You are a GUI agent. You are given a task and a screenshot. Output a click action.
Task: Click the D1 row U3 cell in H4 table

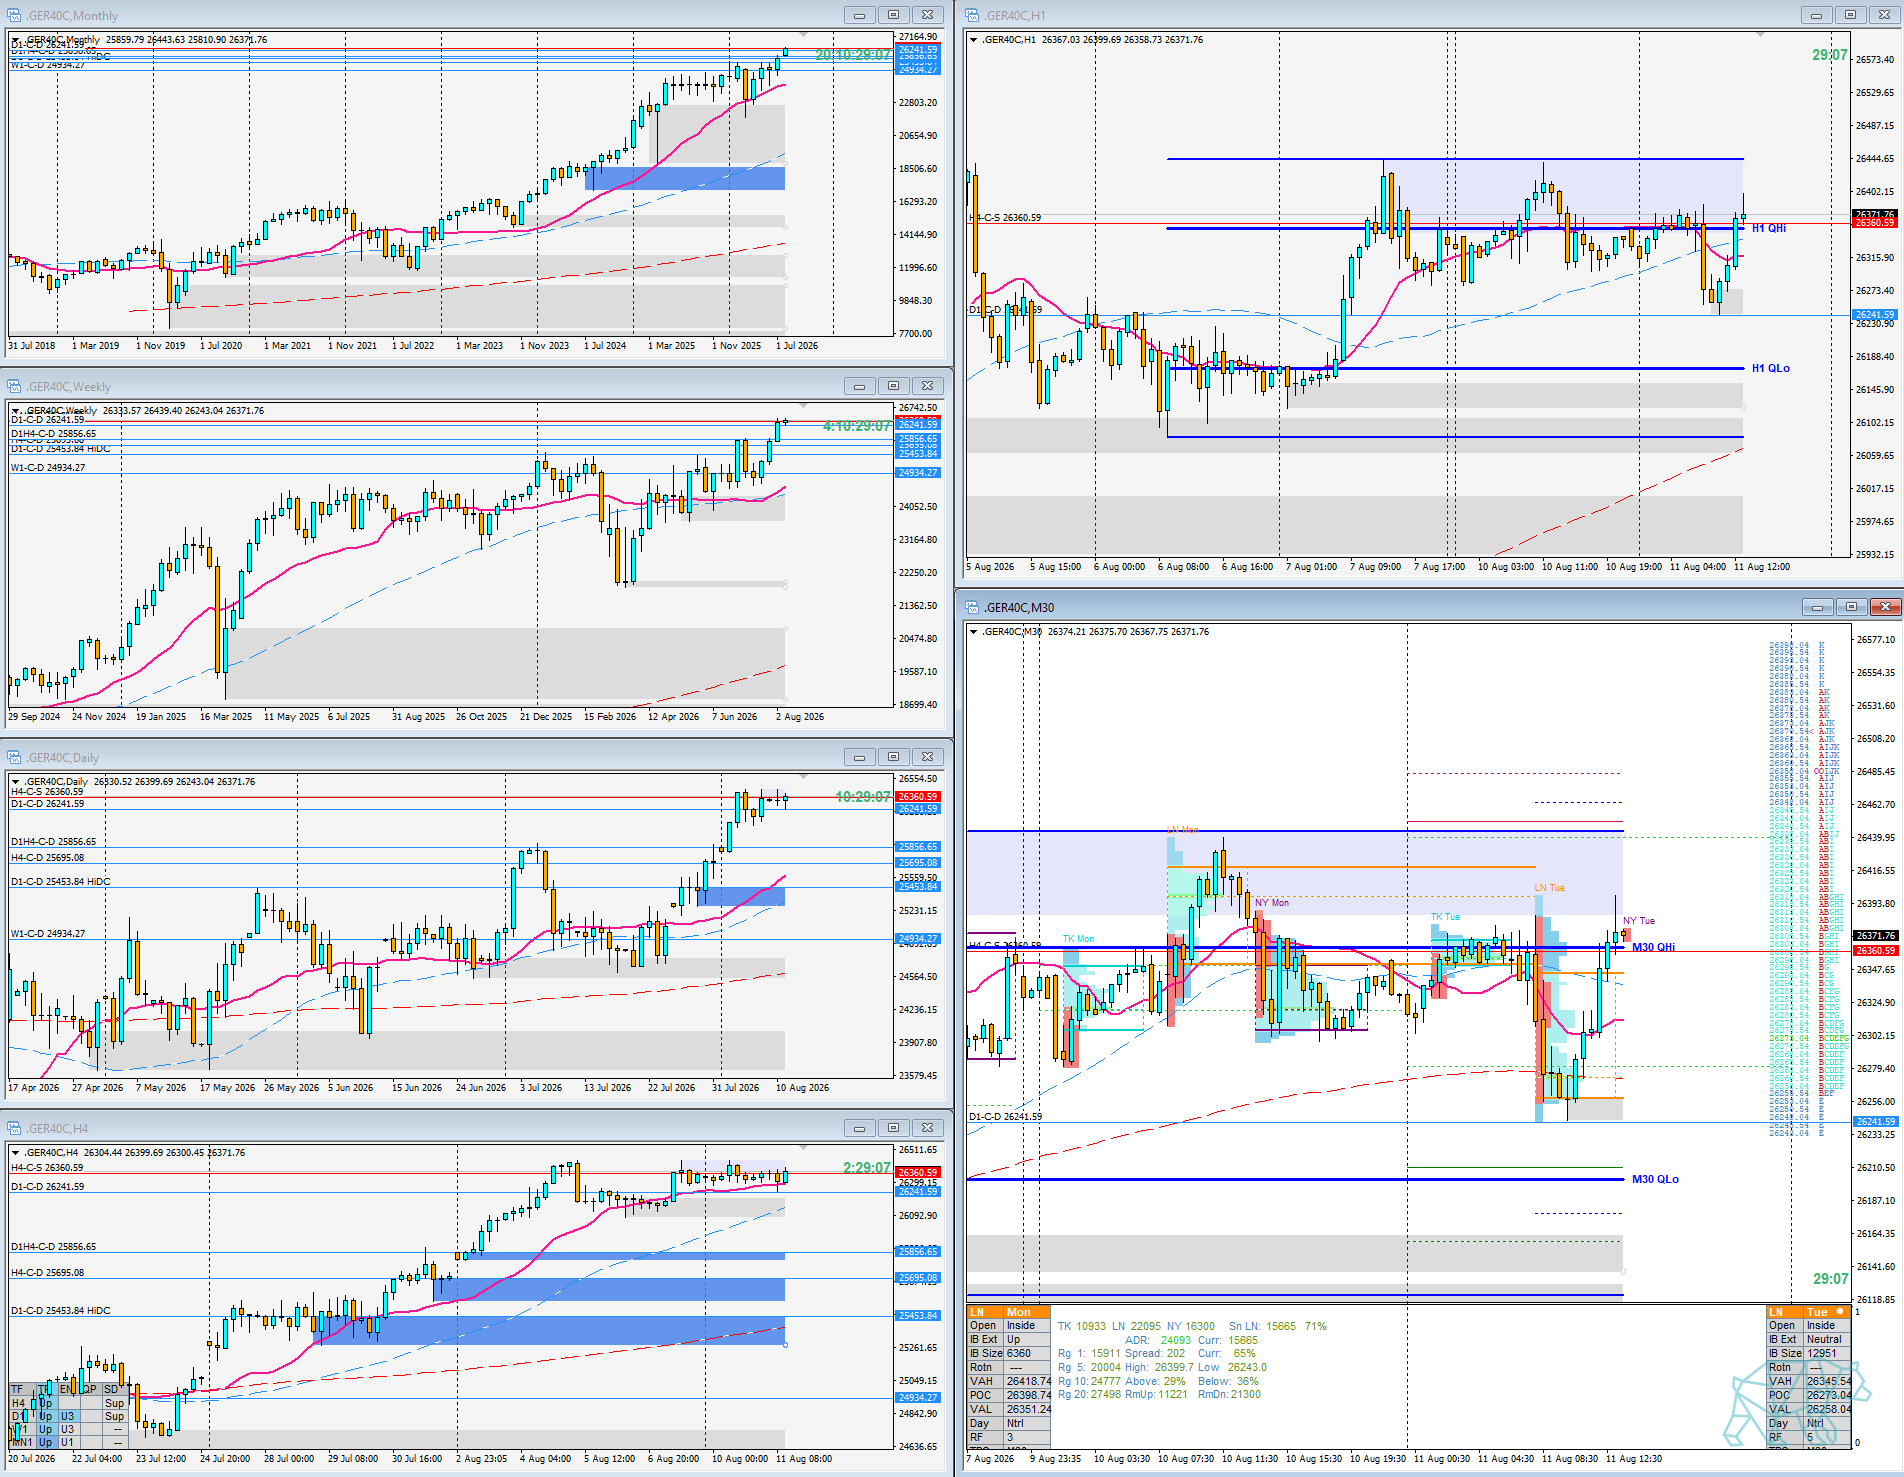(67, 1416)
